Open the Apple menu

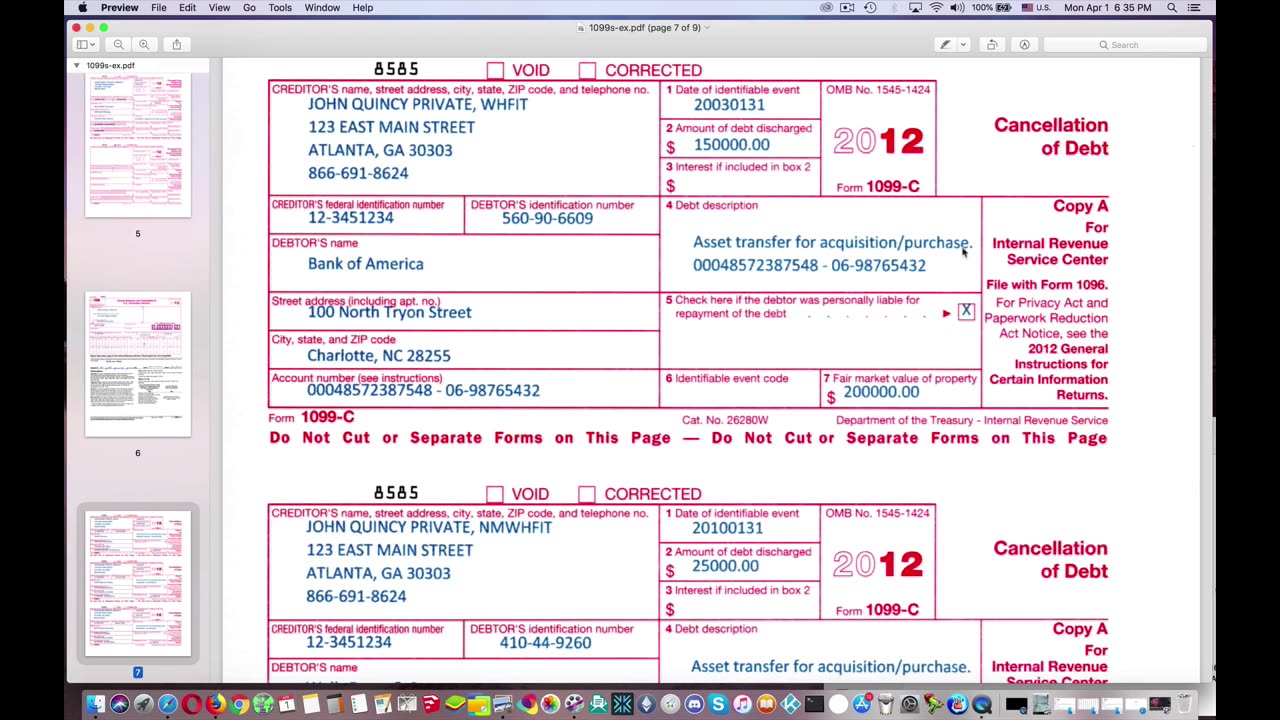[82, 8]
